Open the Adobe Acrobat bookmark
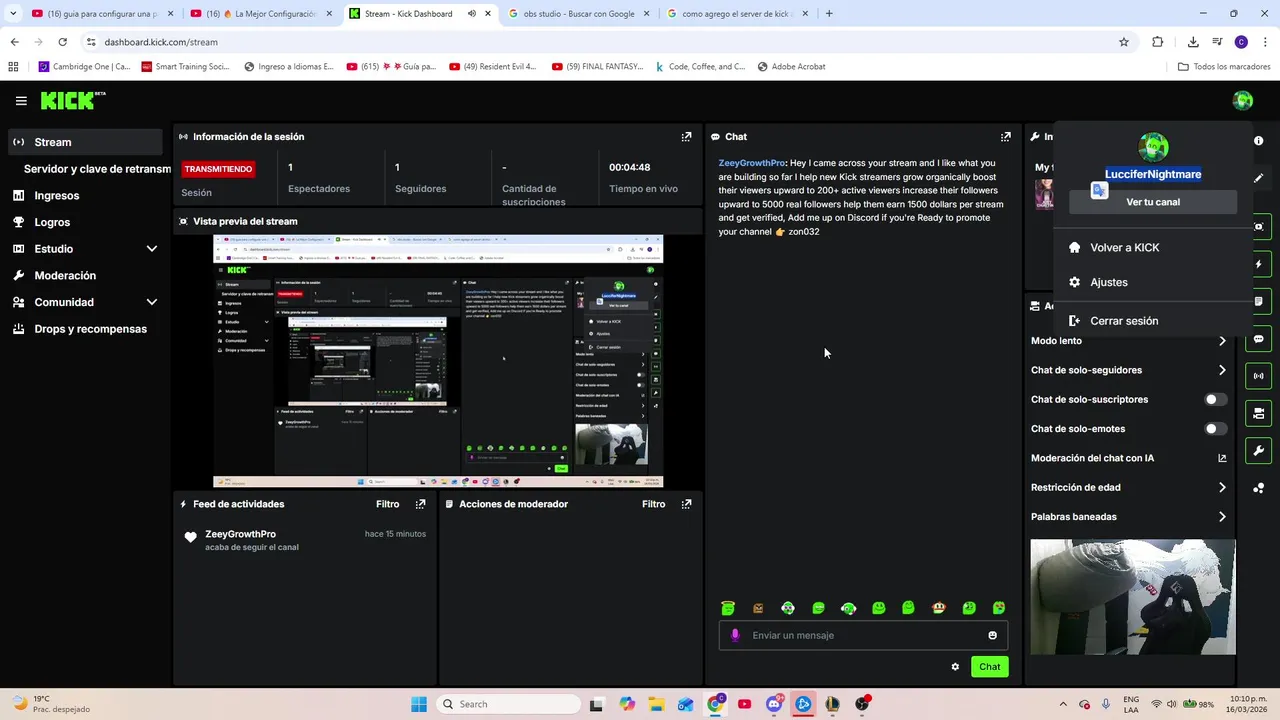Viewport: 1280px width, 720px height. [791, 67]
